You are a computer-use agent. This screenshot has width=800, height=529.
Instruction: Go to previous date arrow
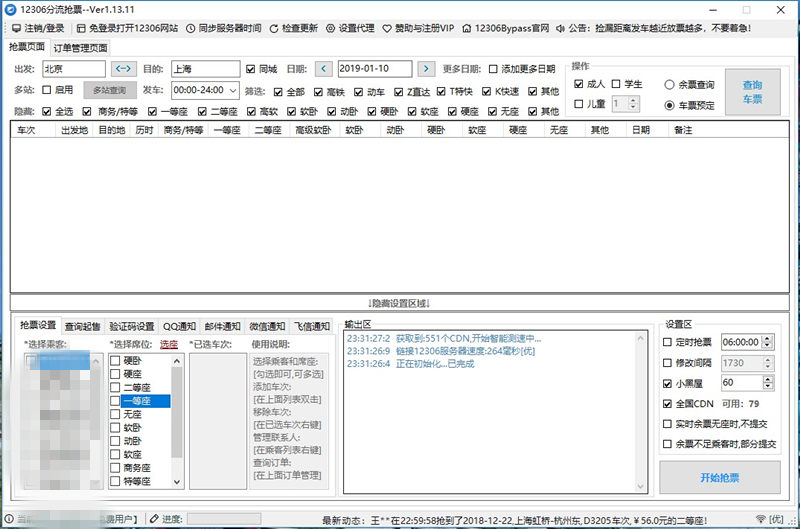[323, 68]
